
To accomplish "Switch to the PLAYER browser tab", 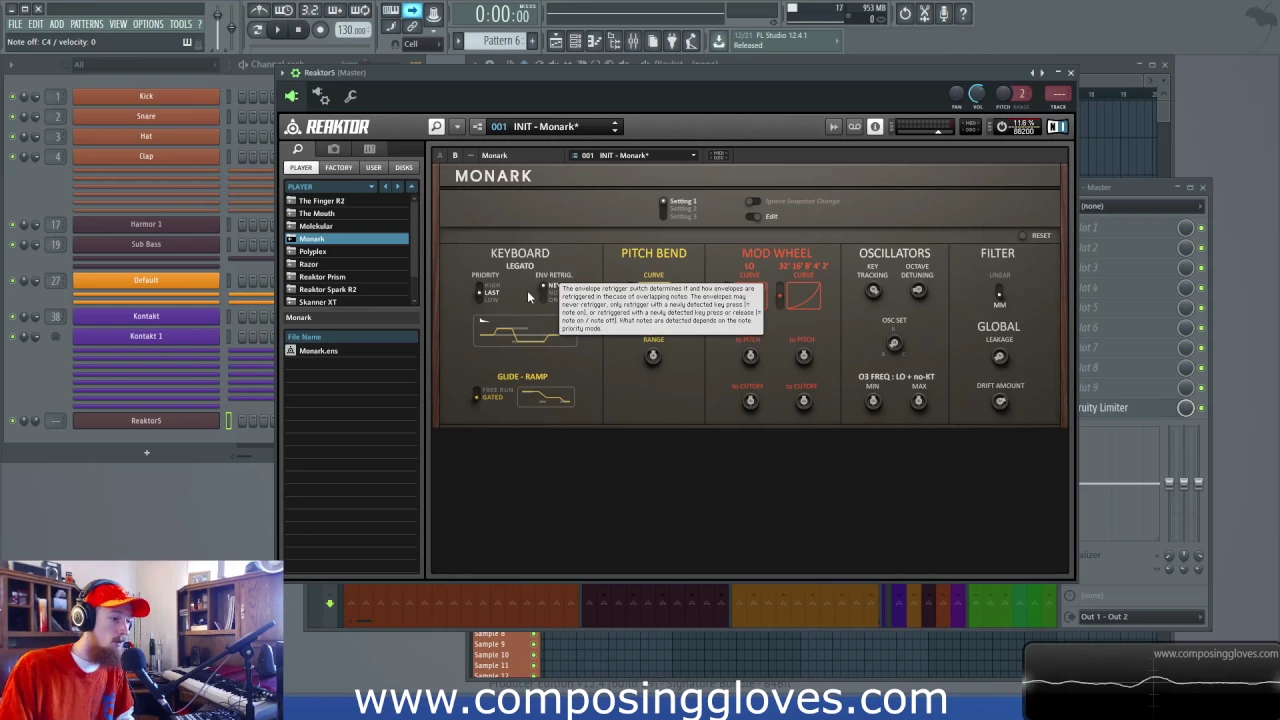I will point(301,168).
